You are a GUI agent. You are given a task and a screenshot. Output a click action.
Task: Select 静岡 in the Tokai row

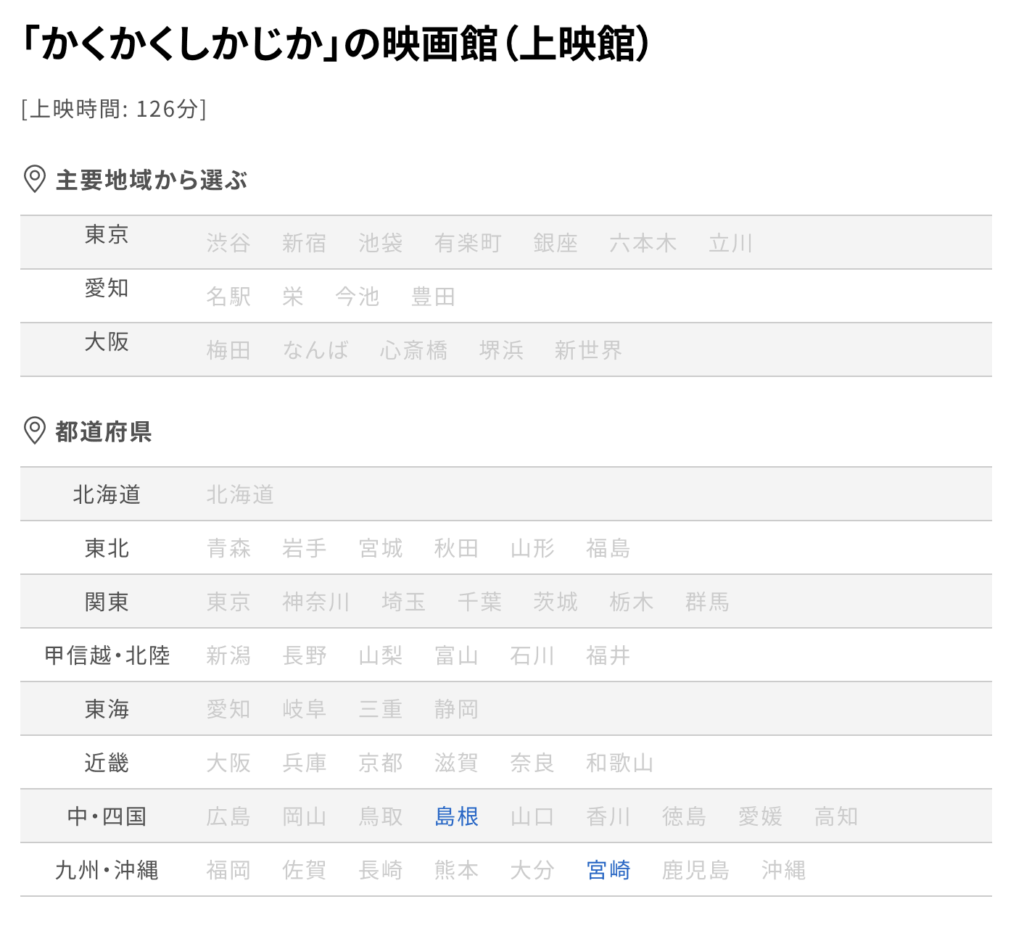point(456,709)
